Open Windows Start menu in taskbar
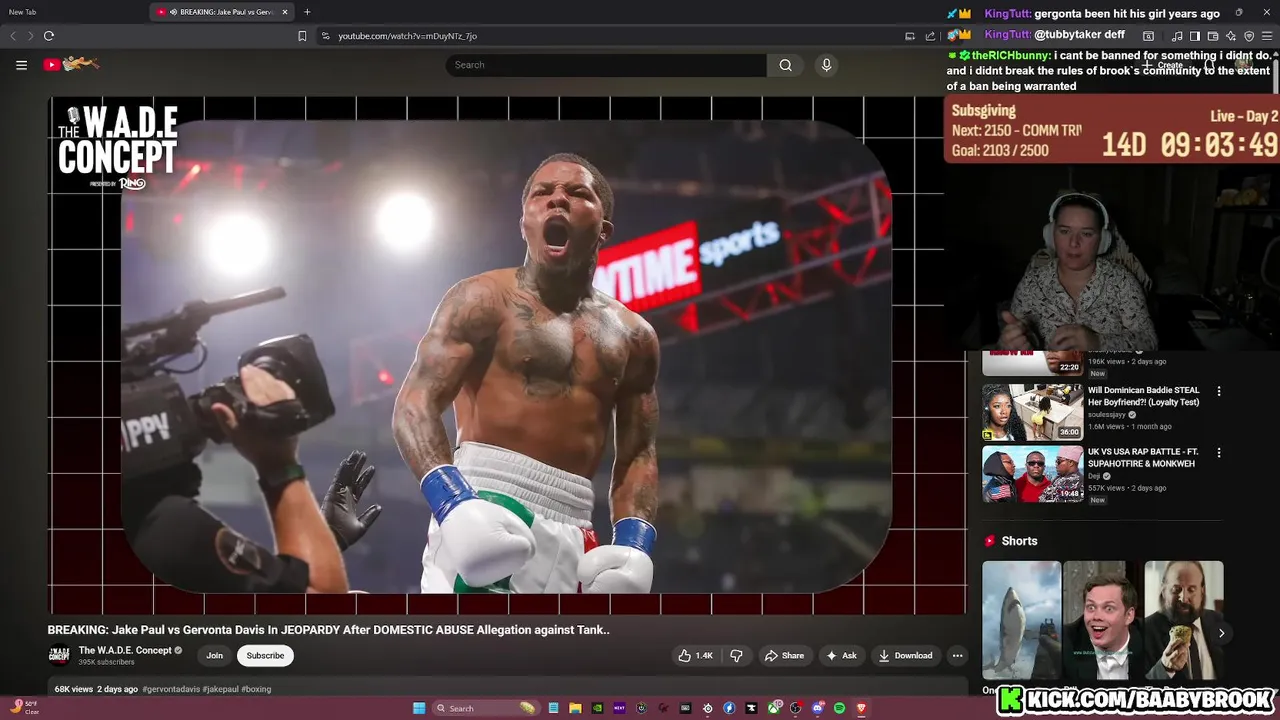 pos(419,708)
